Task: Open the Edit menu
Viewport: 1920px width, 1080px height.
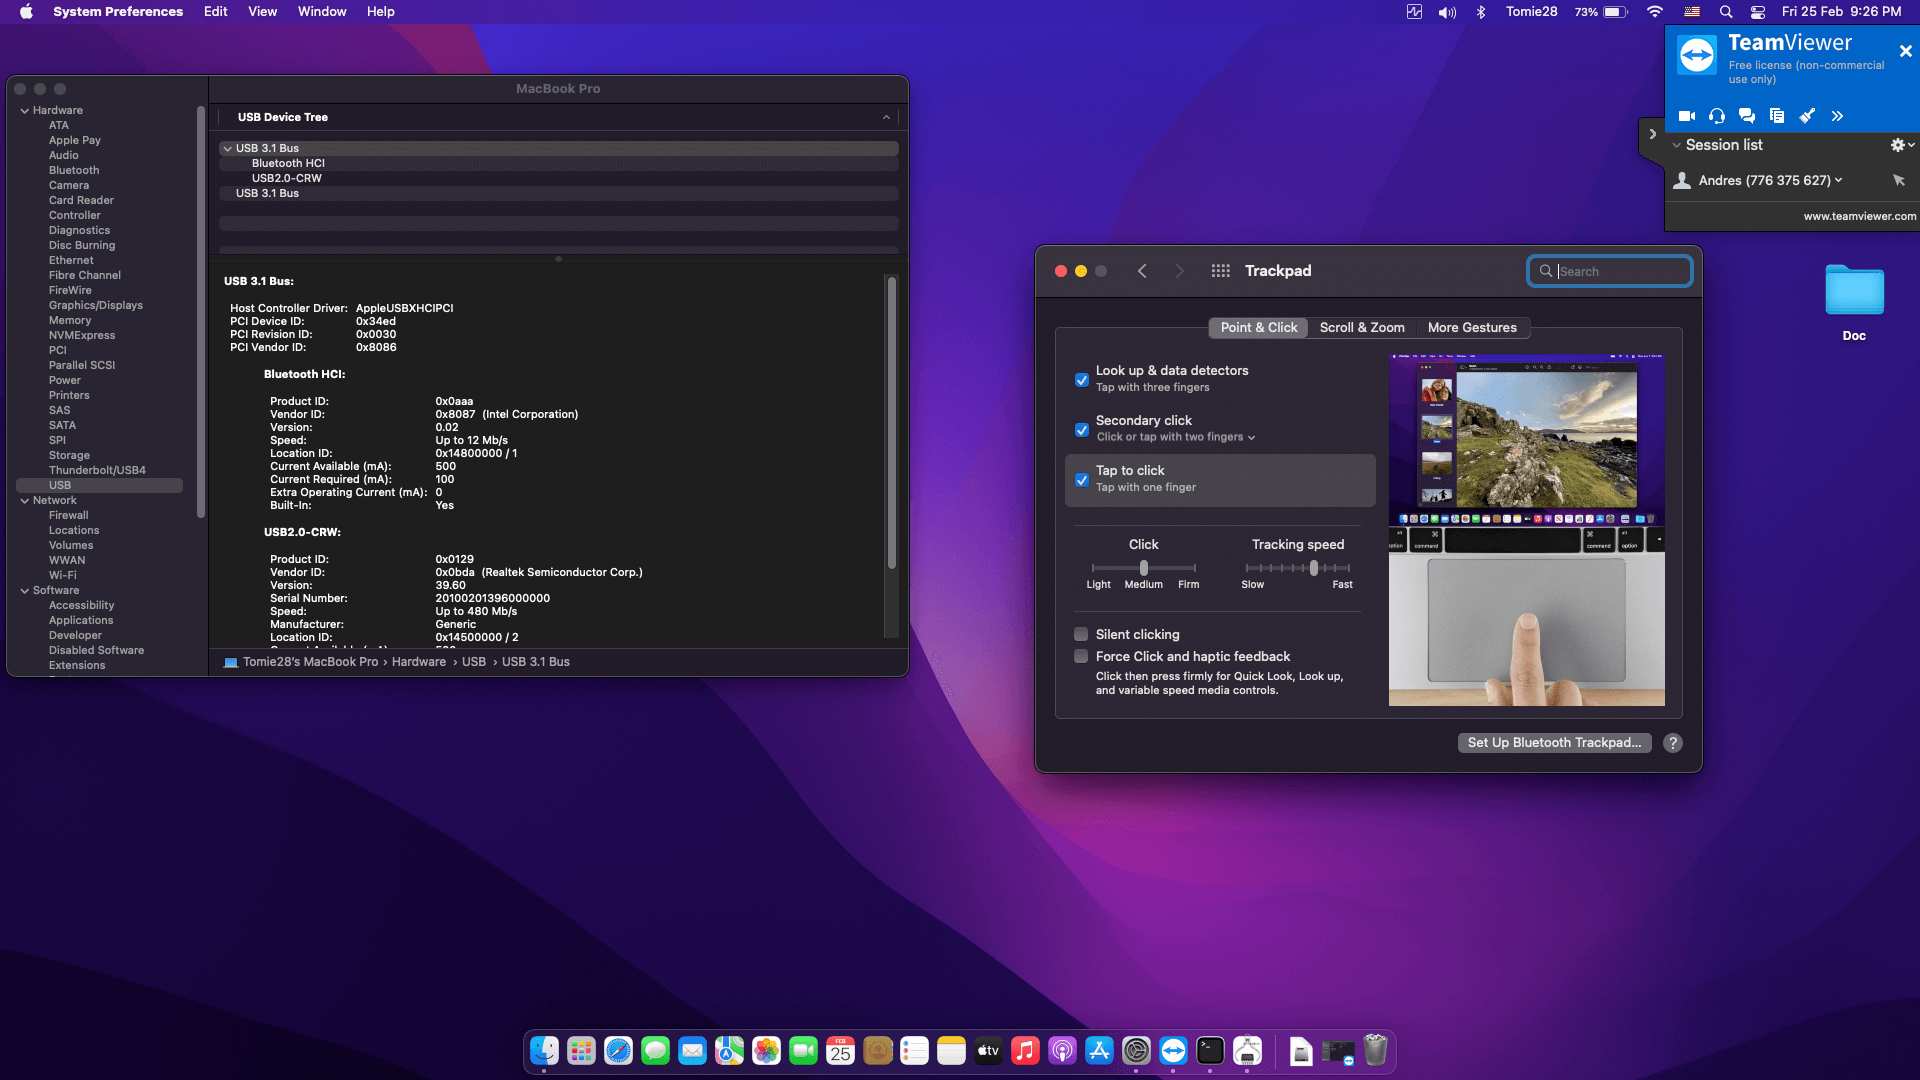Action: click(x=216, y=12)
